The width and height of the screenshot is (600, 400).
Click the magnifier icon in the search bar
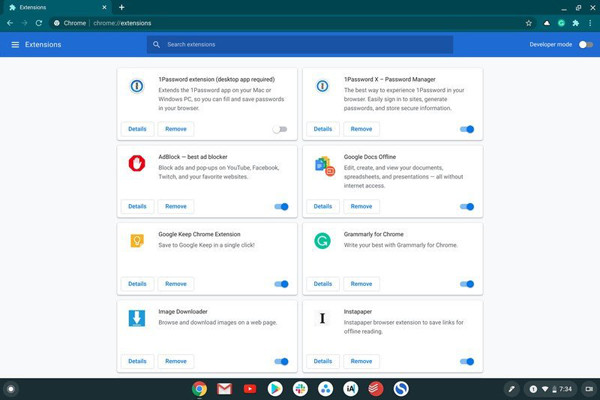[x=157, y=45]
